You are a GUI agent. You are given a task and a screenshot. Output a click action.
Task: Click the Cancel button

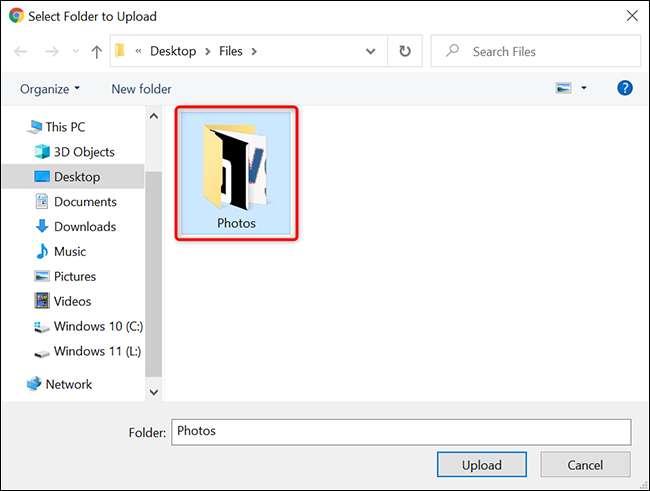point(585,465)
